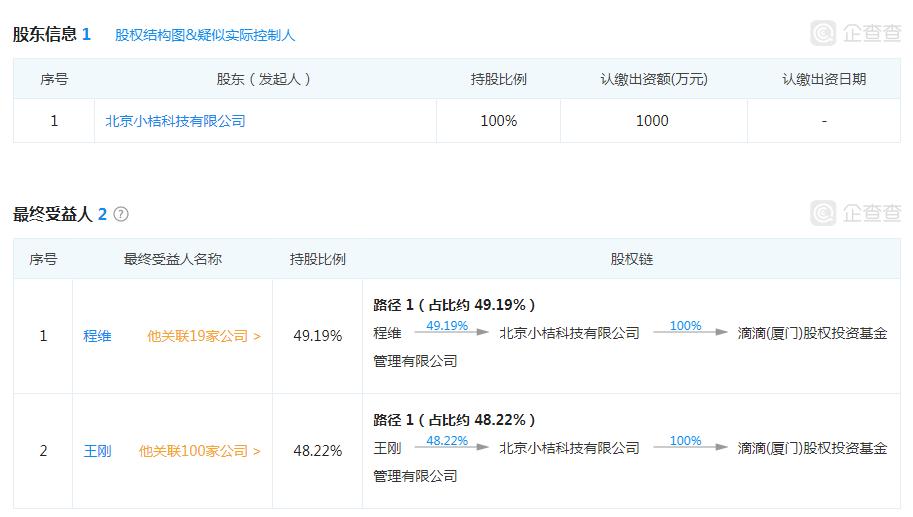Click the 股权链 column header
Viewport: 913px width, 517px height.
[x=632, y=259]
